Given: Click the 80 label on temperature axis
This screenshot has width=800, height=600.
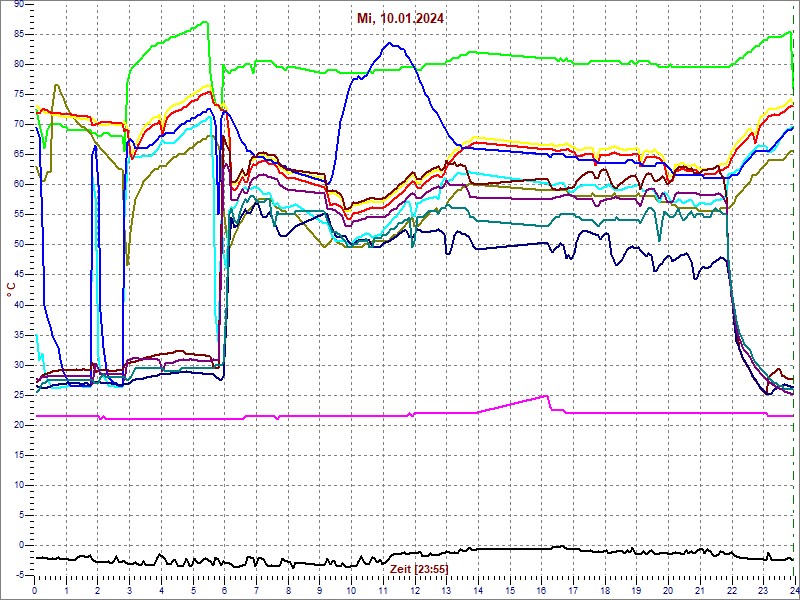Looking at the screenshot, I should point(19,65).
